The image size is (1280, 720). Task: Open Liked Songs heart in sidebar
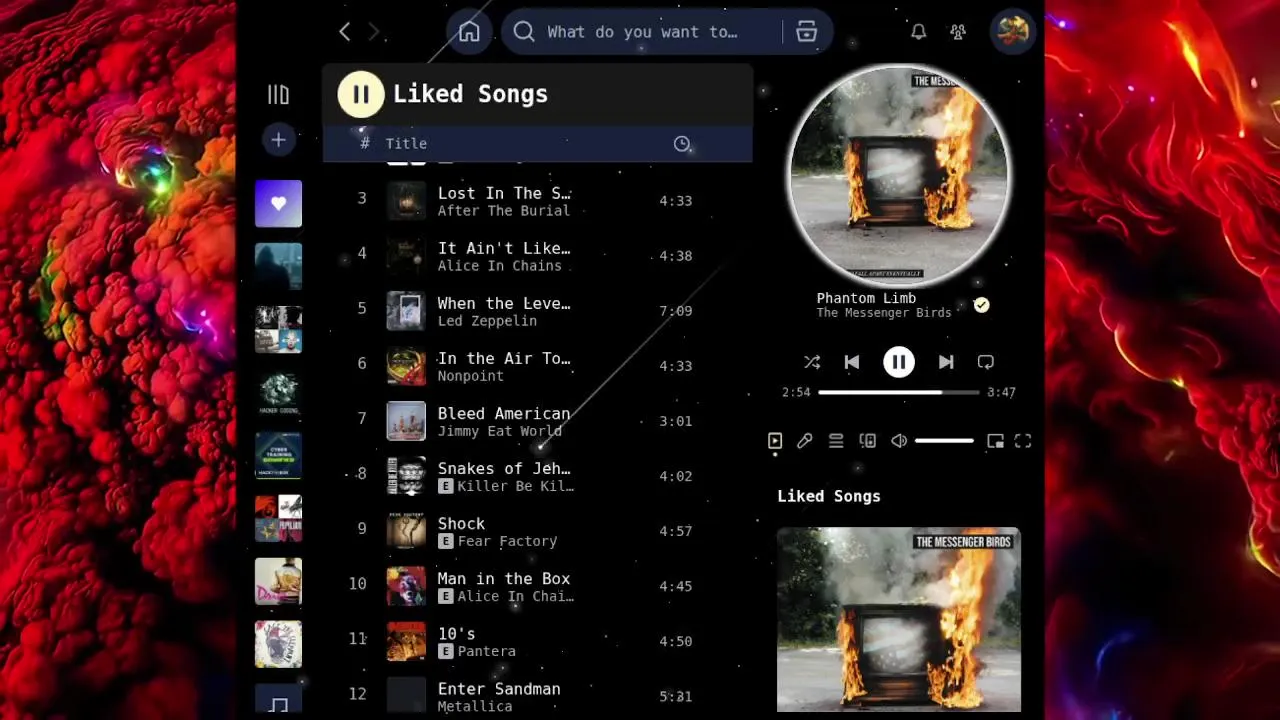pos(278,203)
